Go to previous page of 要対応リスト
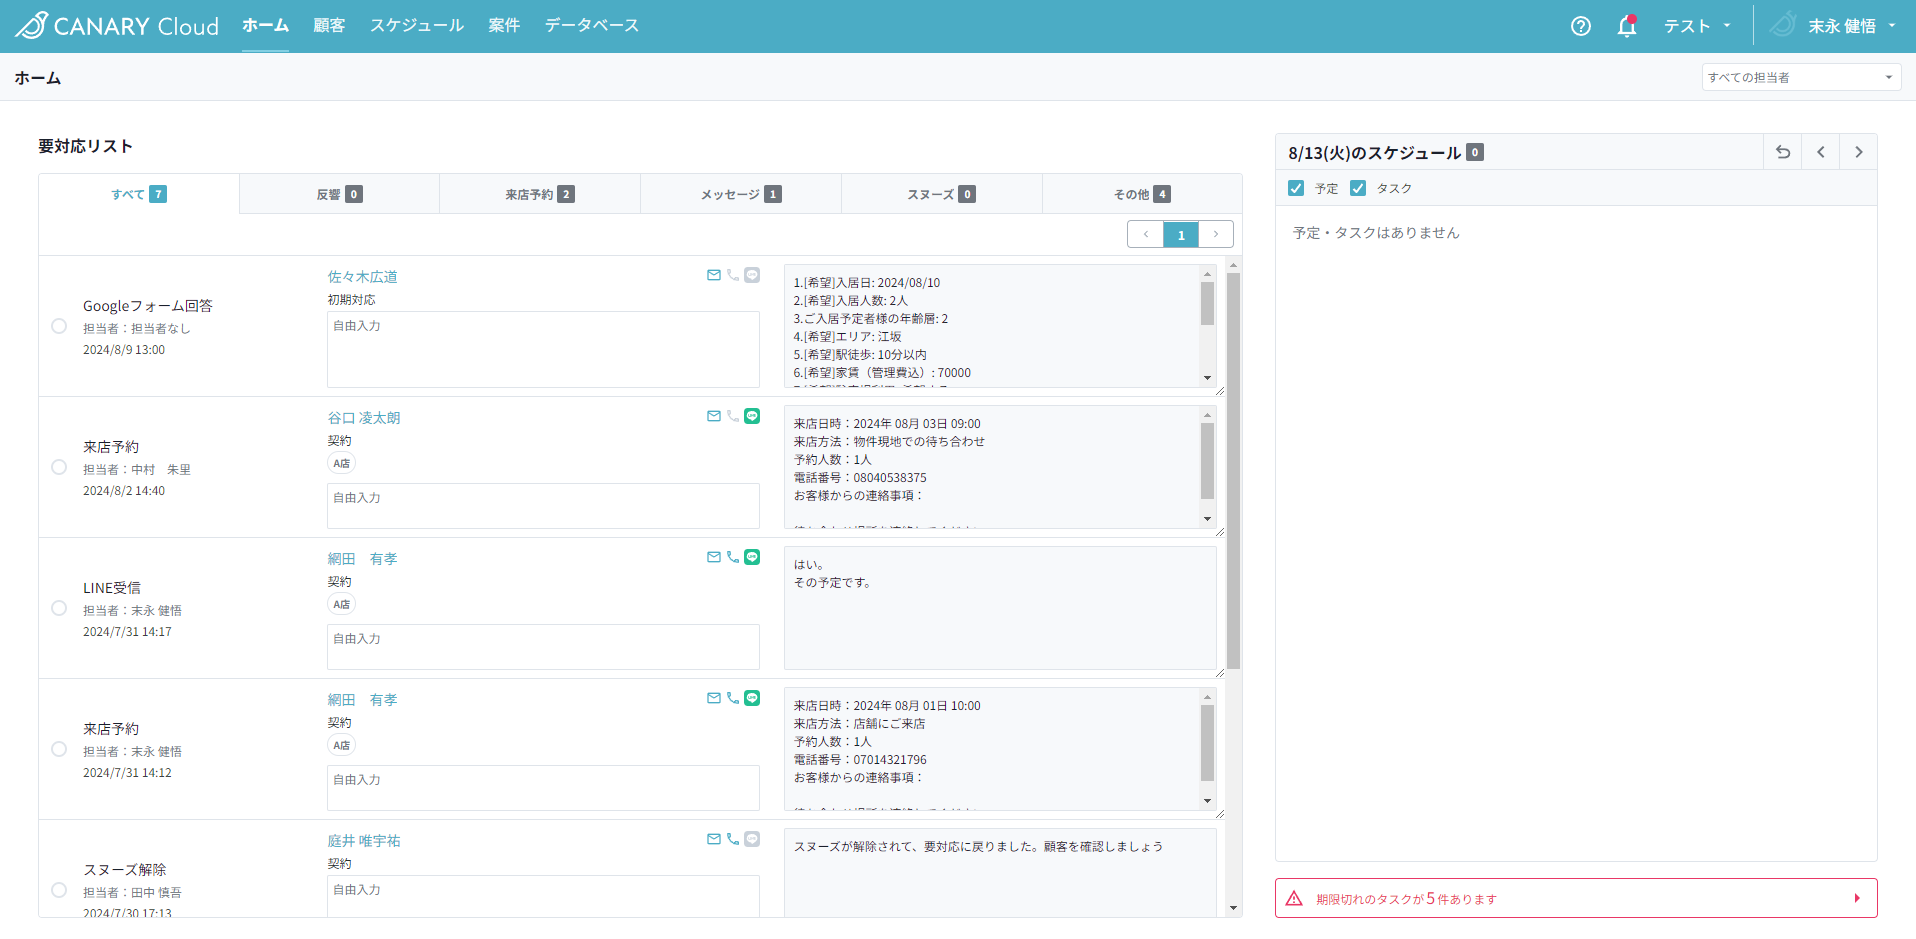 (1146, 234)
